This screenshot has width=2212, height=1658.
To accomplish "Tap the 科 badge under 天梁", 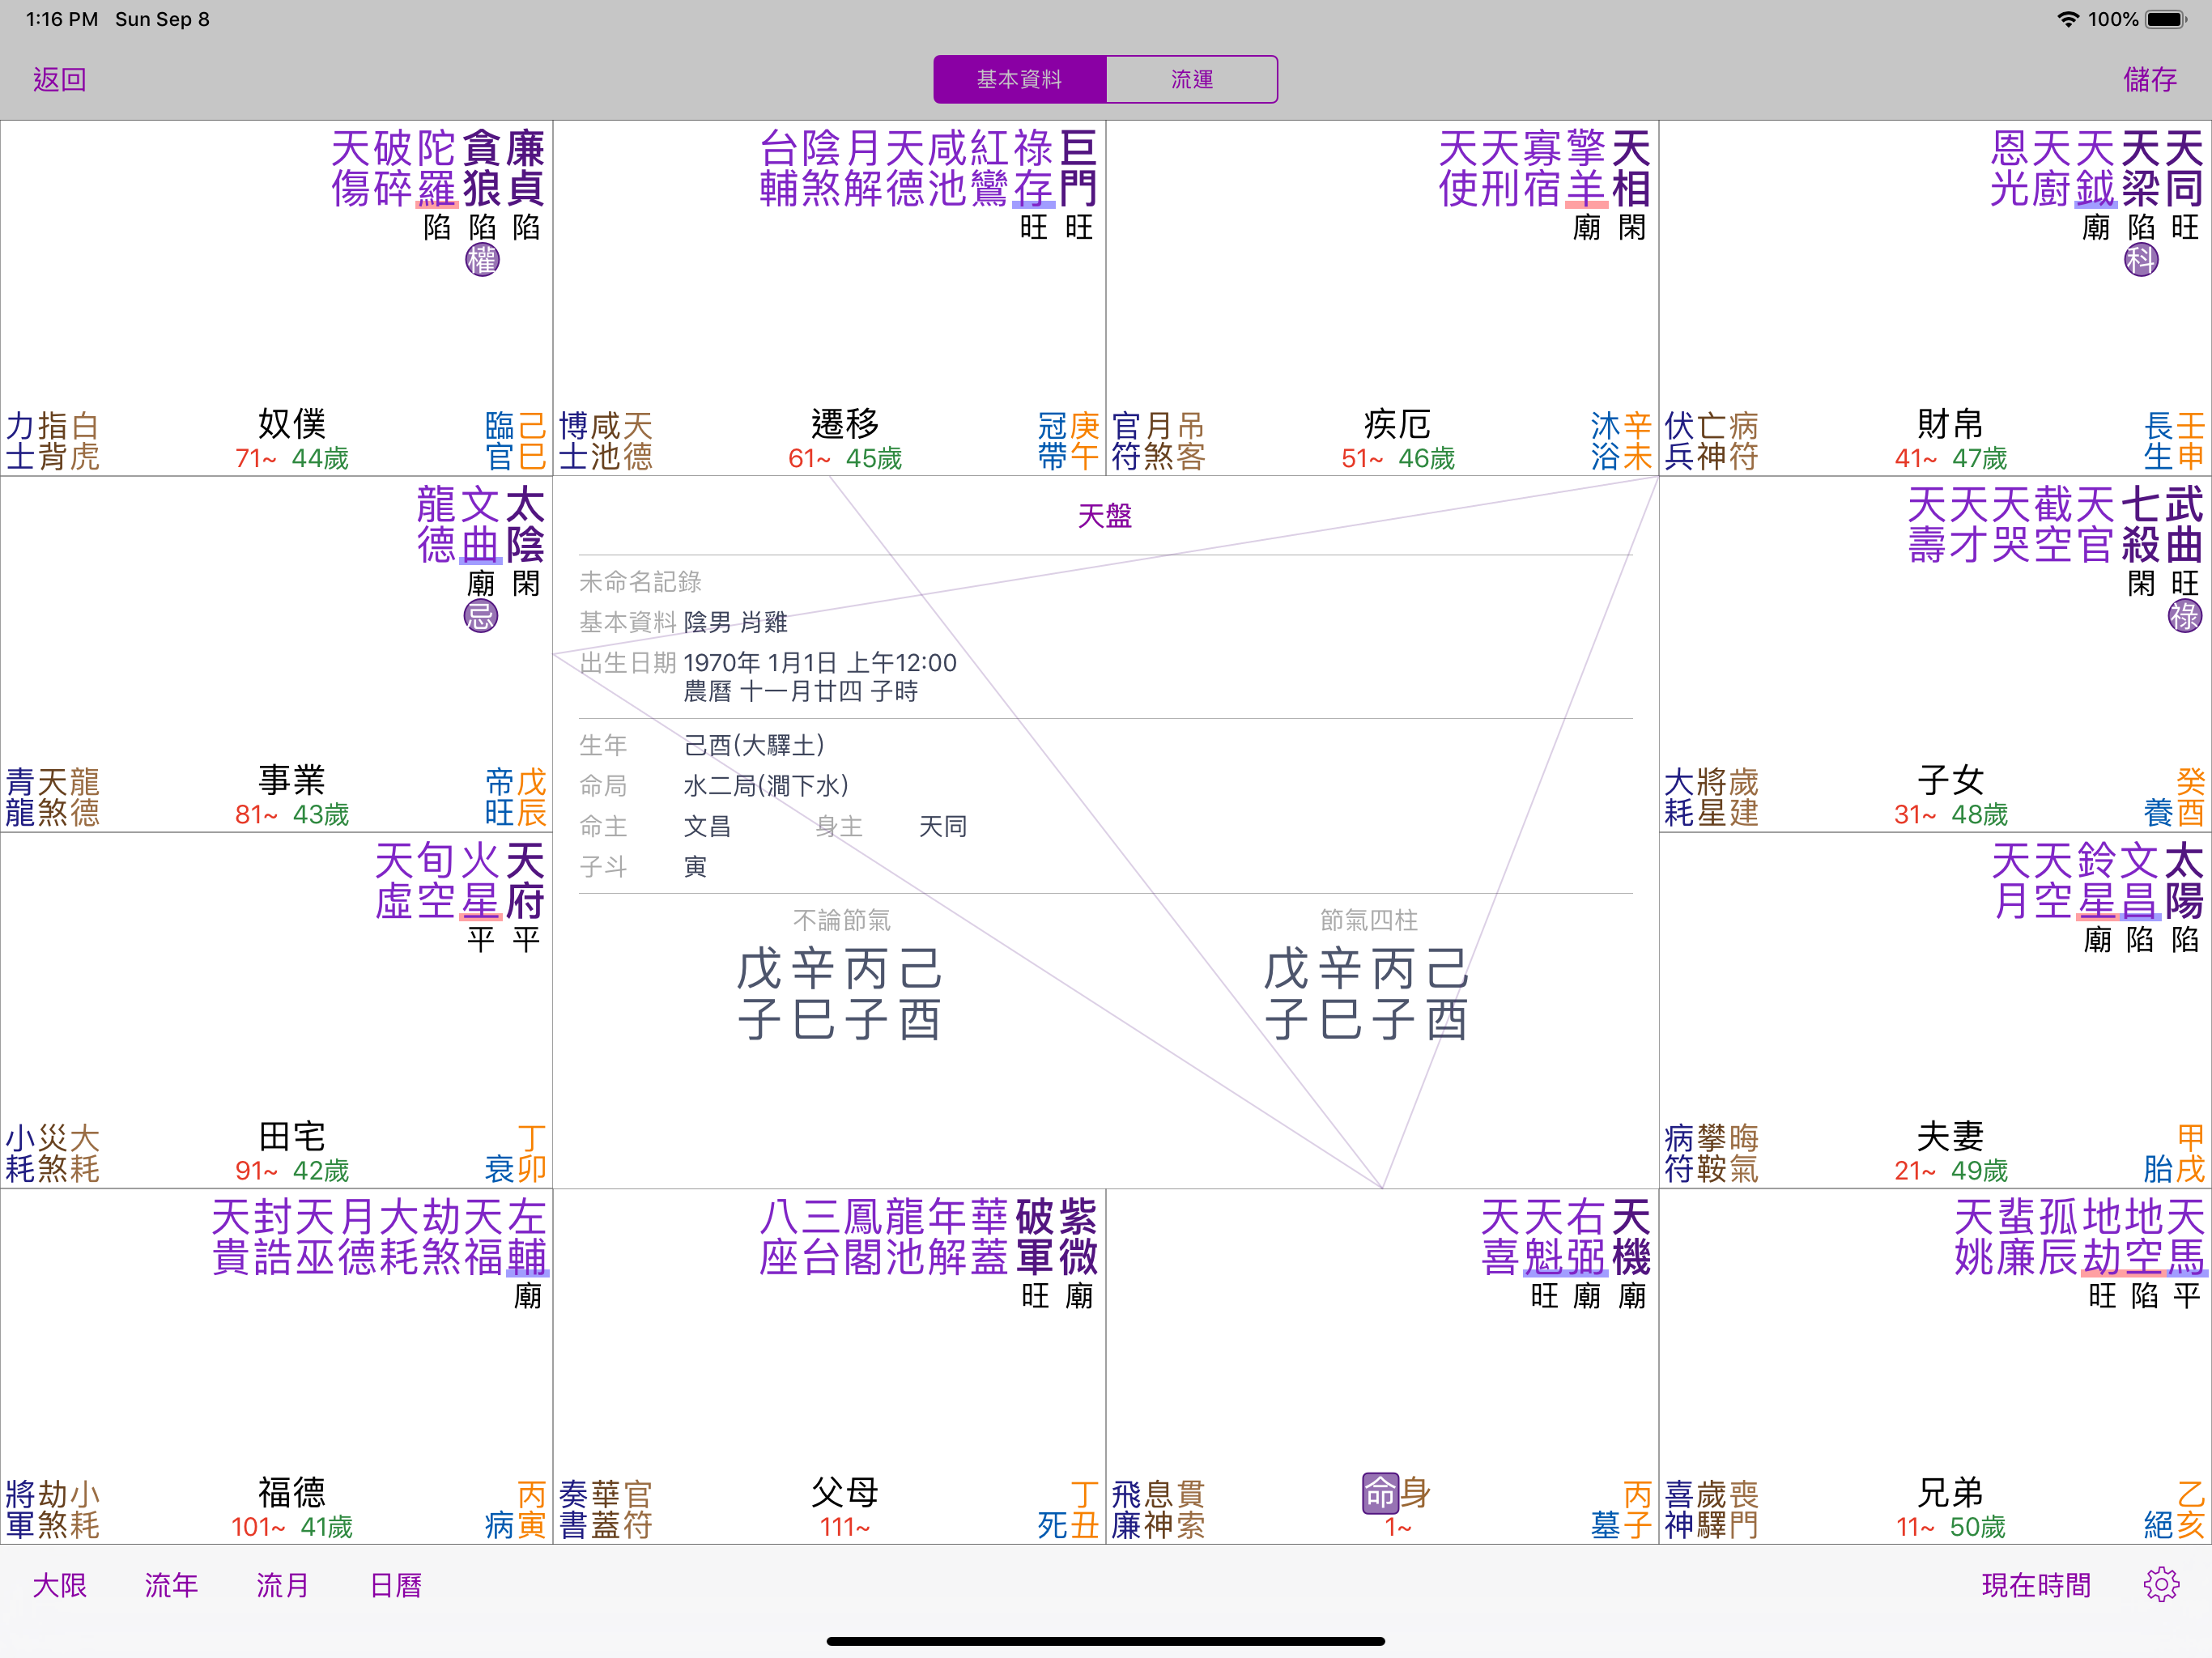I will 2141,261.
